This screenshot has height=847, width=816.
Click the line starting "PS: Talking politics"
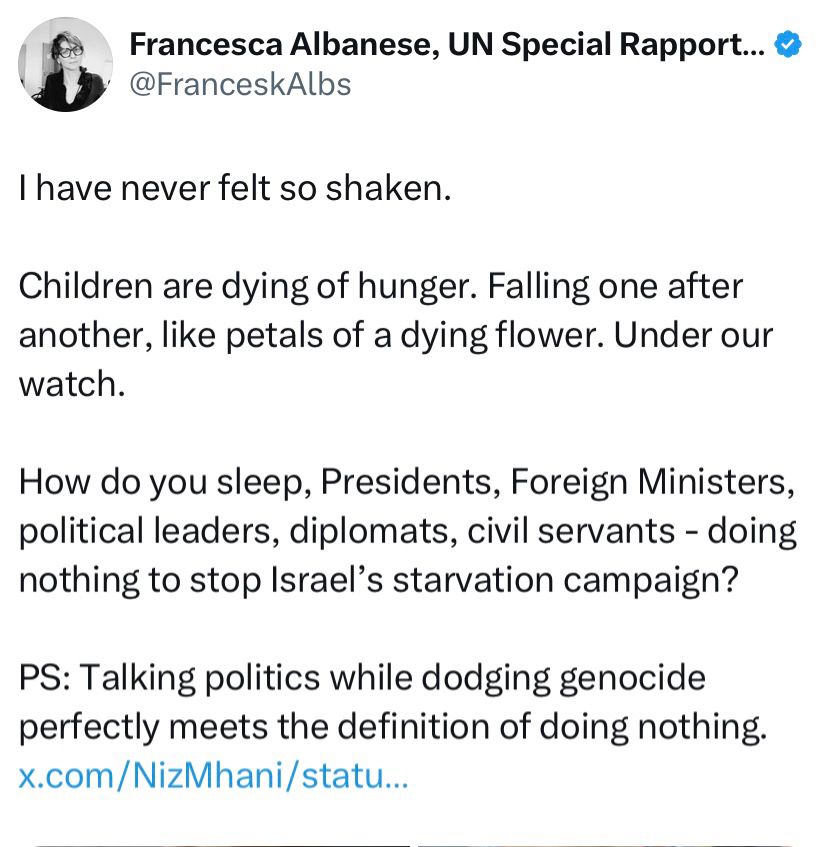(362, 678)
